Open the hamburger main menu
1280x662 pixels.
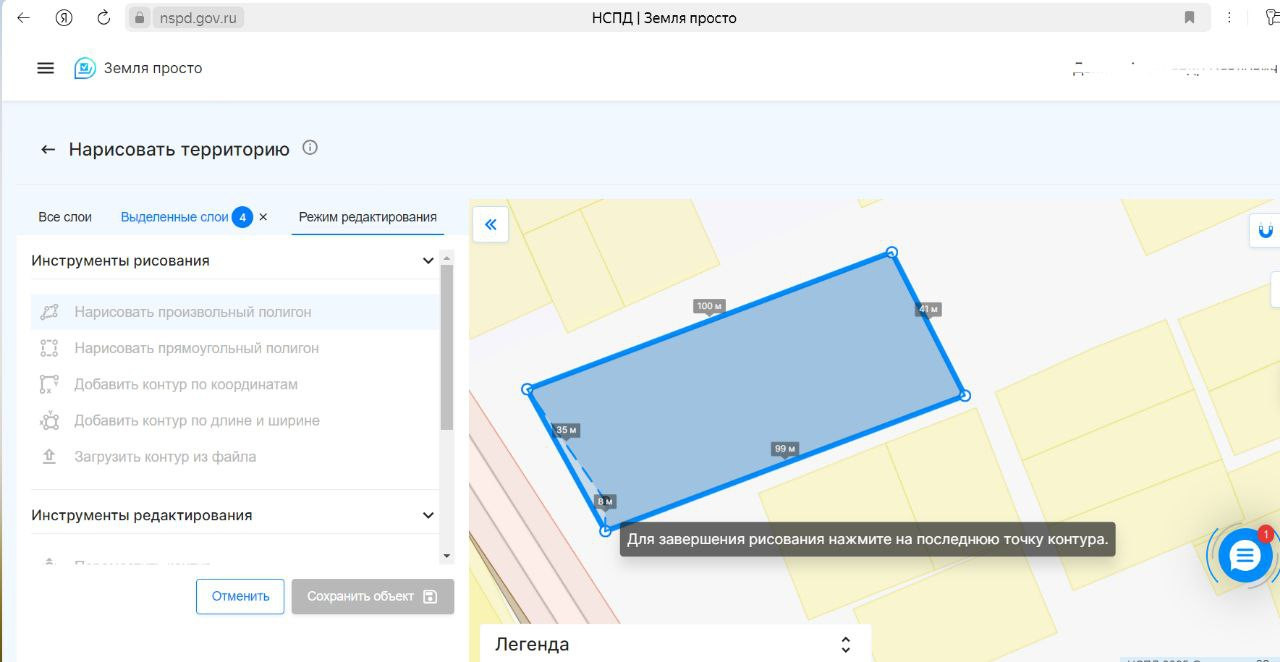[45, 68]
